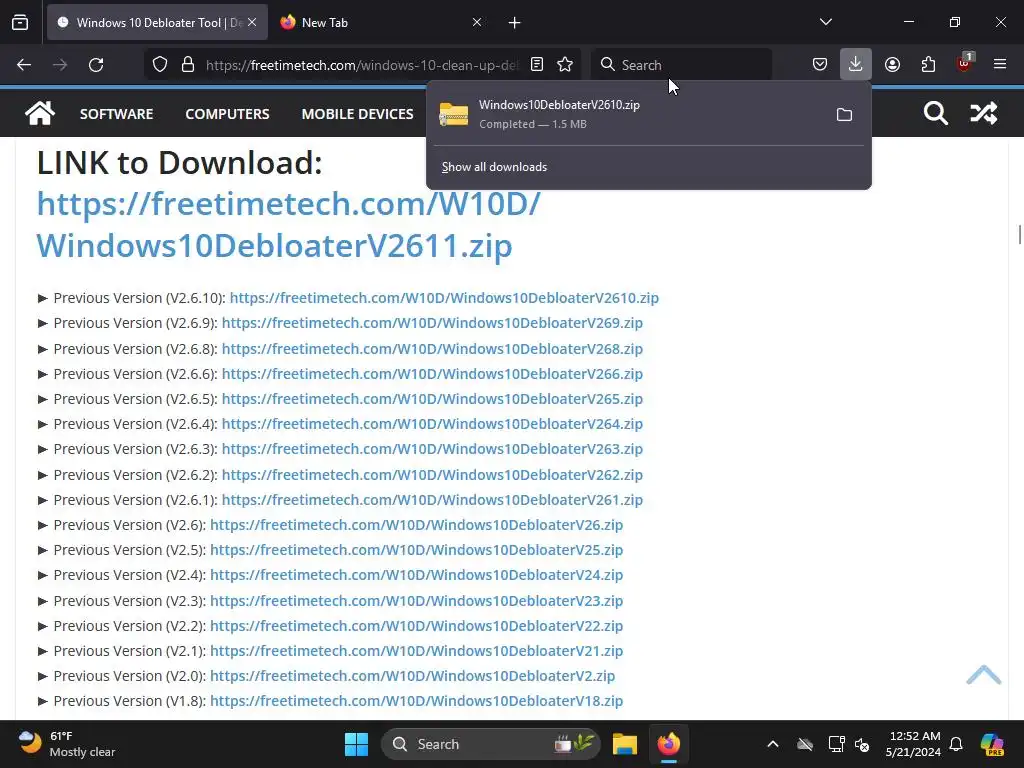The height and width of the screenshot is (768, 1024).
Task: Show site security padlock info
Action: (x=188, y=65)
